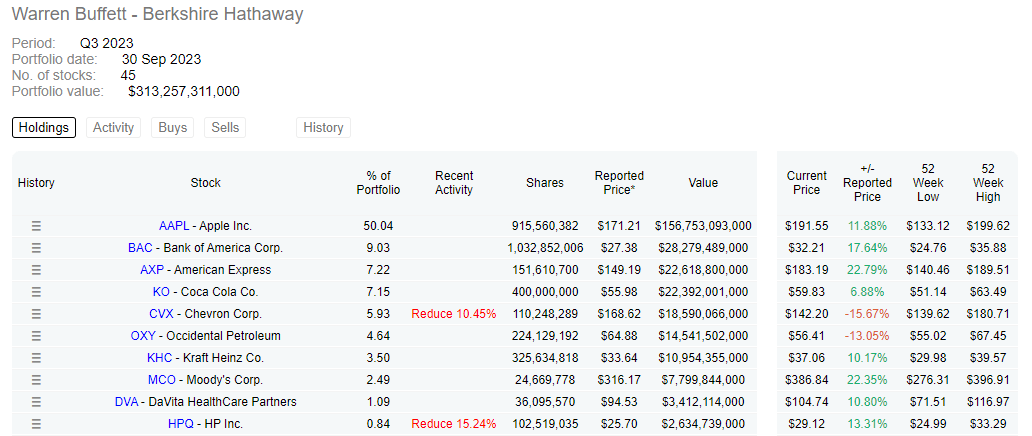The width and height of the screenshot is (1032, 436).
Task: Select the Warren Buffett - Berkshire Hathaway title
Action: pos(158,14)
